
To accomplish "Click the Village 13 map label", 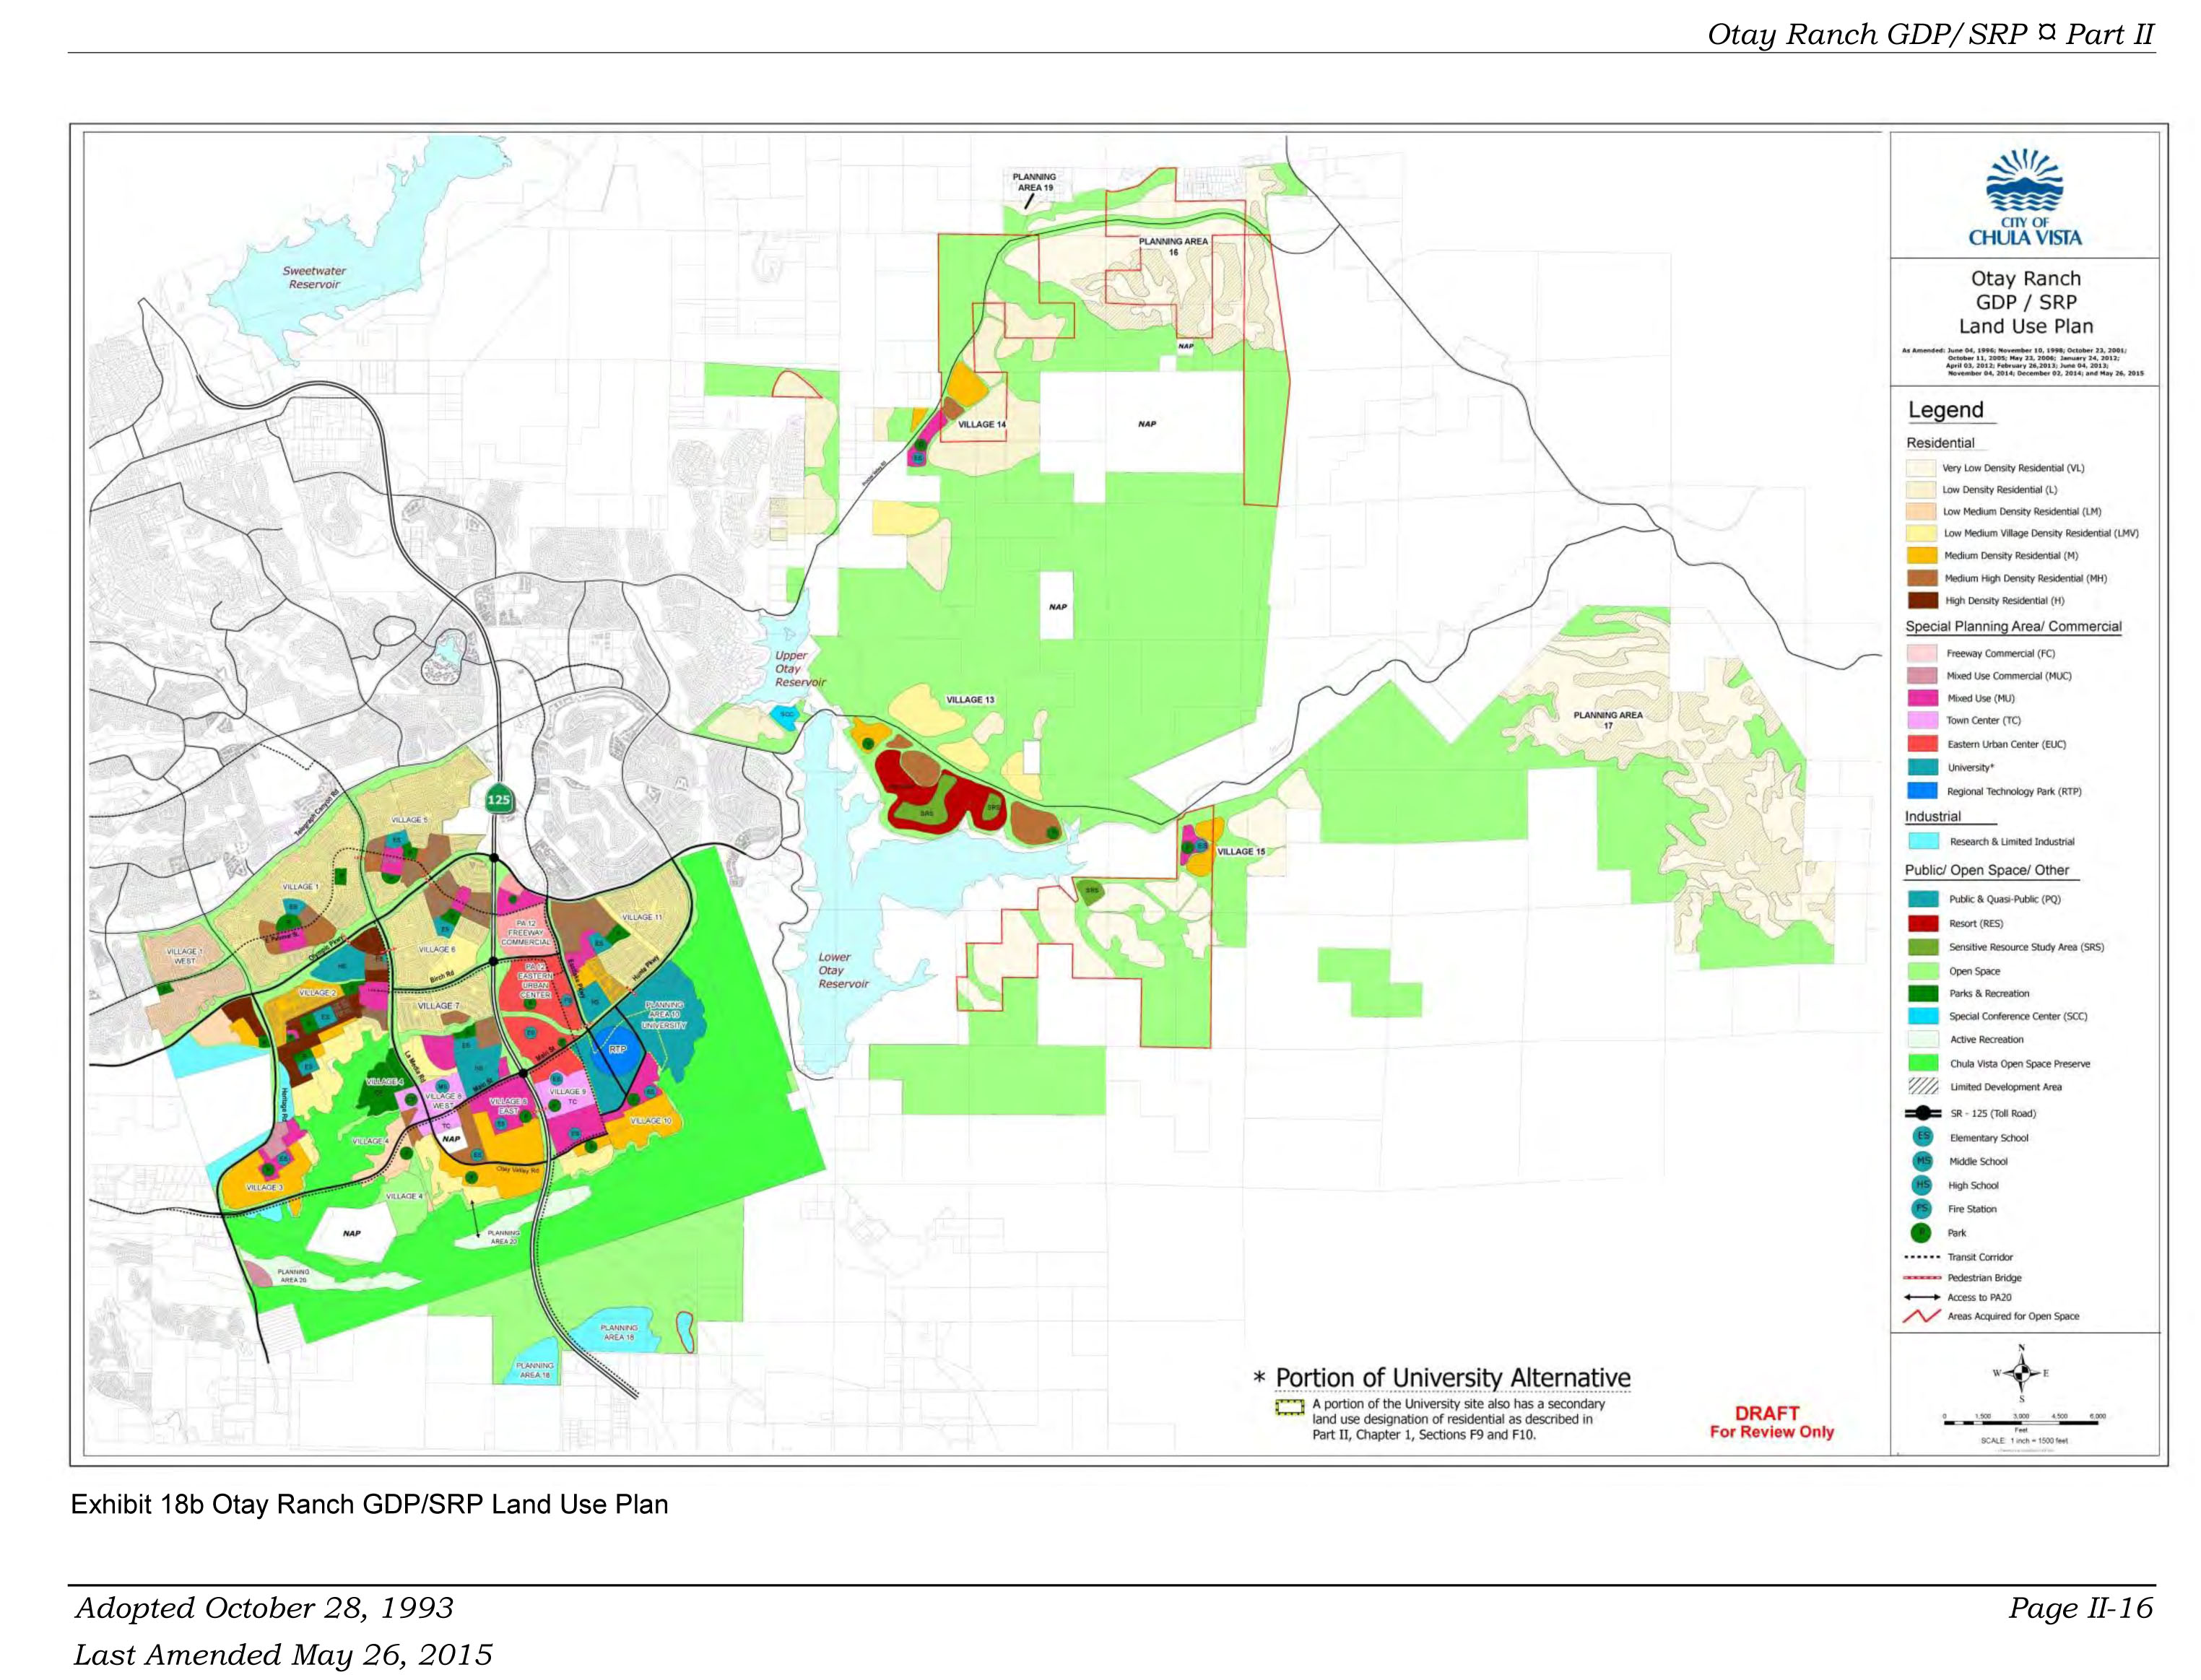I will (x=970, y=699).
